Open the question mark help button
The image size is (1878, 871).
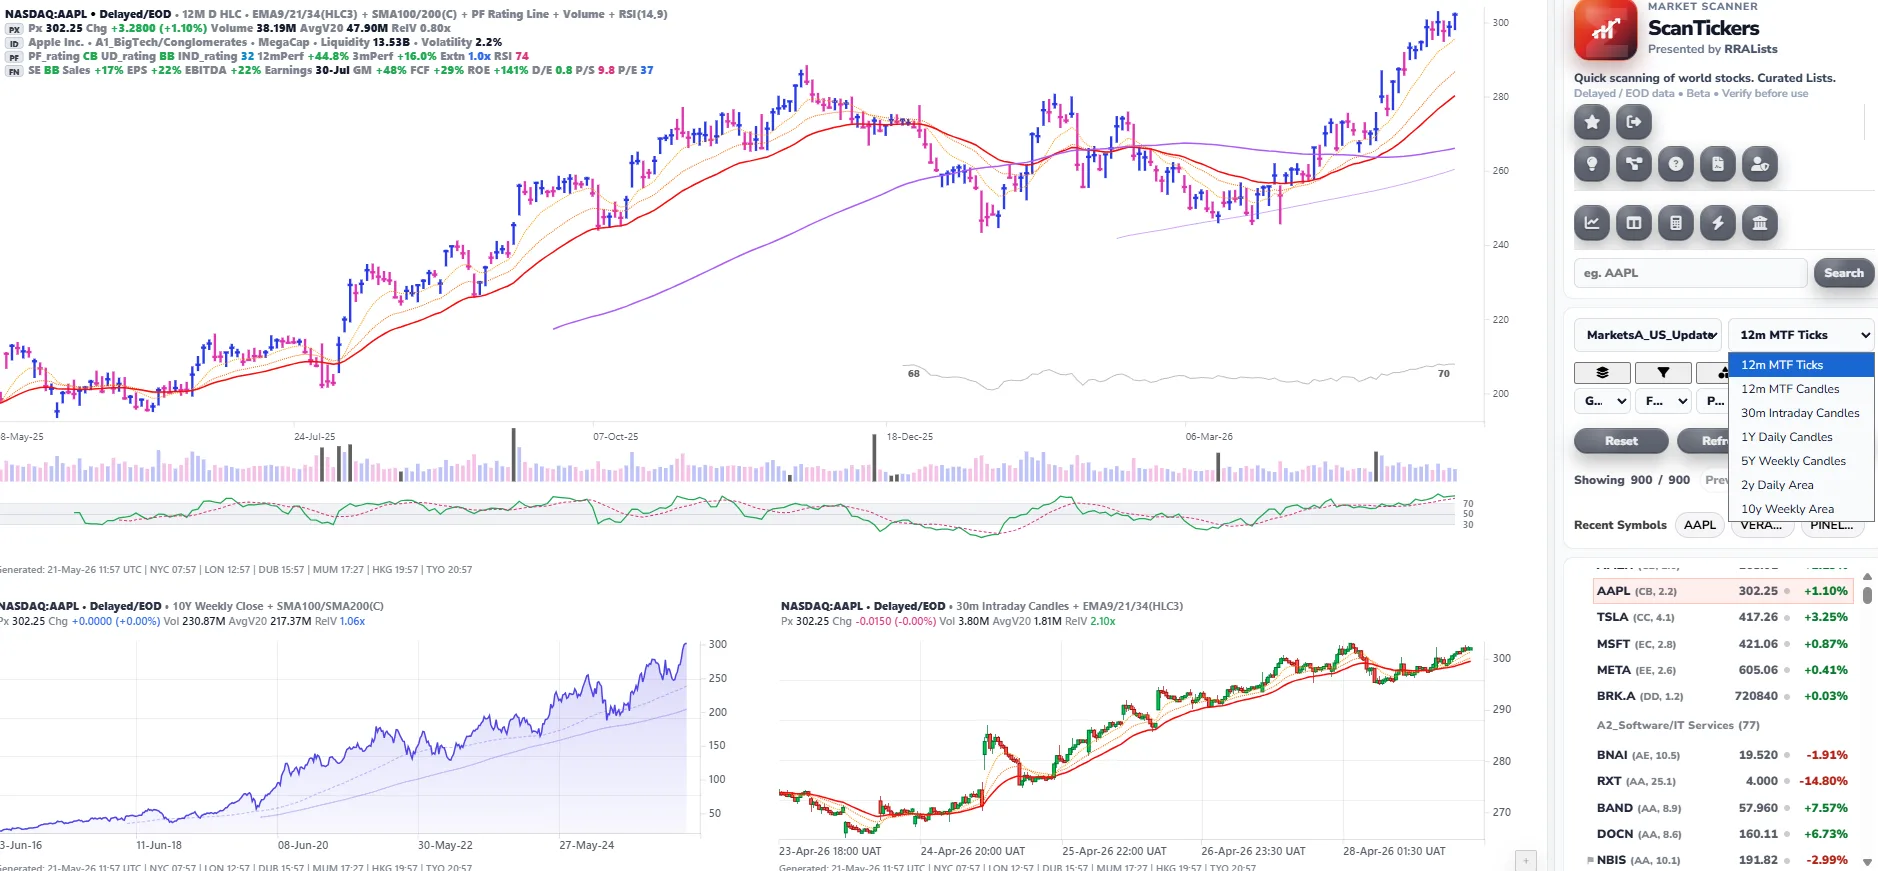click(x=1676, y=164)
